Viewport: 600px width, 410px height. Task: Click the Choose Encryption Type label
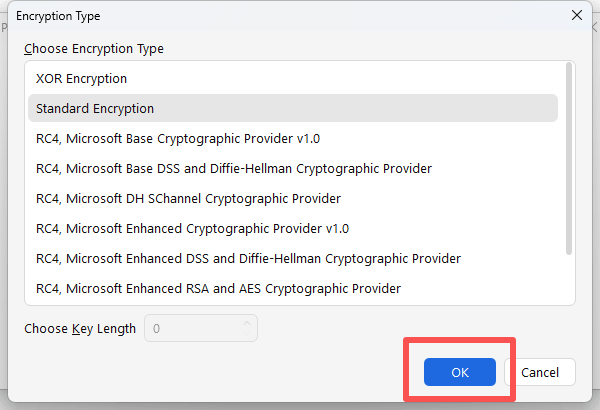click(94, 48)
